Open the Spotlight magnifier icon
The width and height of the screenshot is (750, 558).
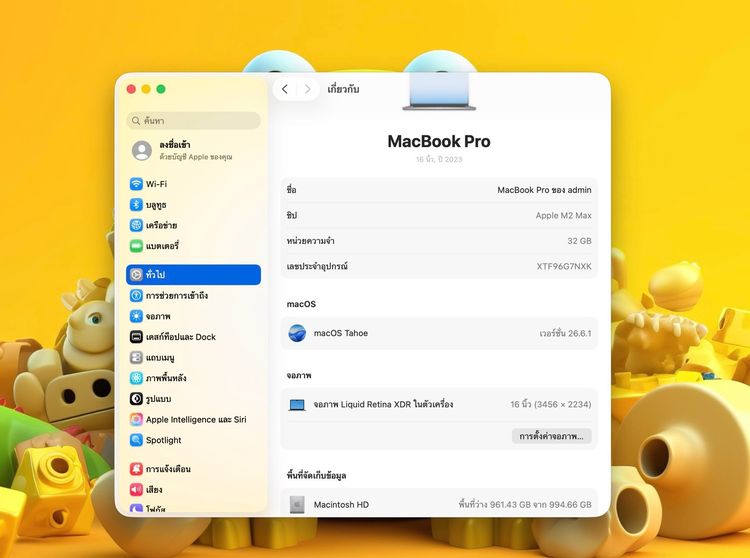(136, 440)
